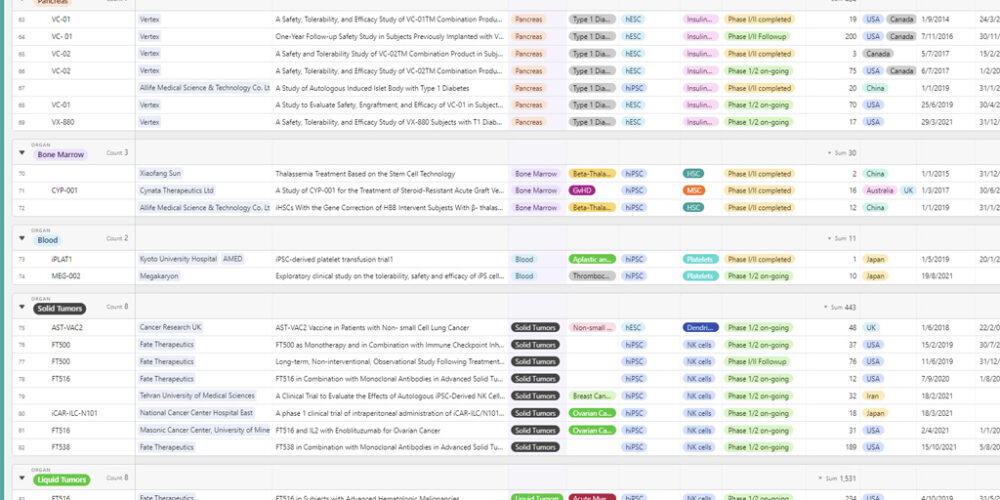1000x500 pixels.
Task: Click the Australia country tag
Action: (880, 191)
